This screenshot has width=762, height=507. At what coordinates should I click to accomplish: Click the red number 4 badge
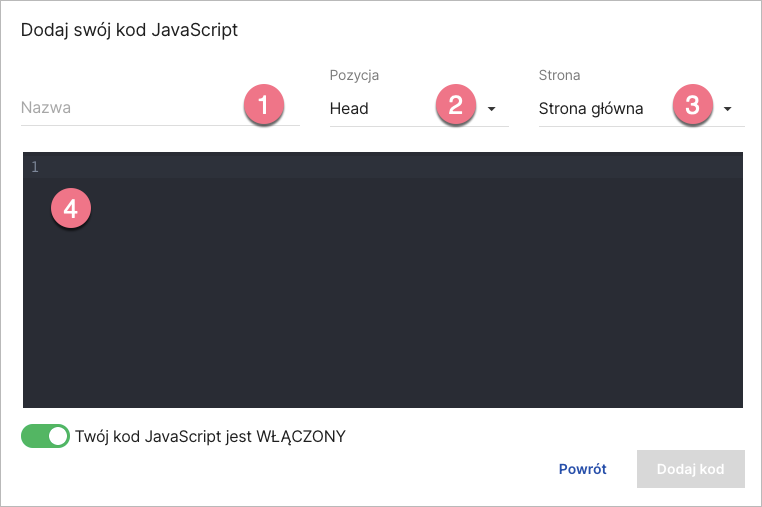pos(71,208)
